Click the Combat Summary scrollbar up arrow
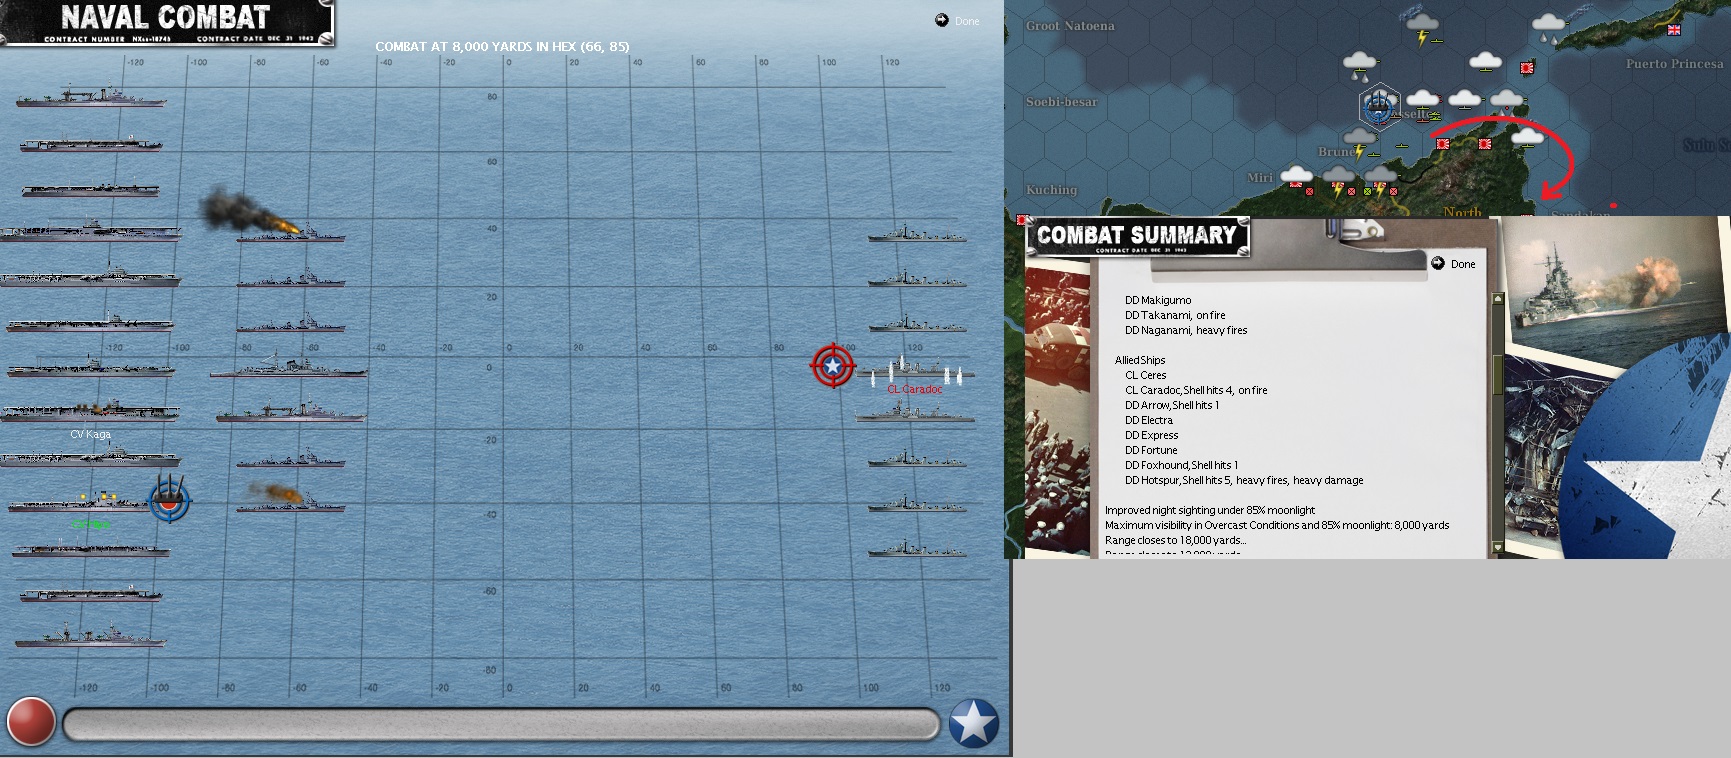The image size is (1731, 758). point(1497,298)
